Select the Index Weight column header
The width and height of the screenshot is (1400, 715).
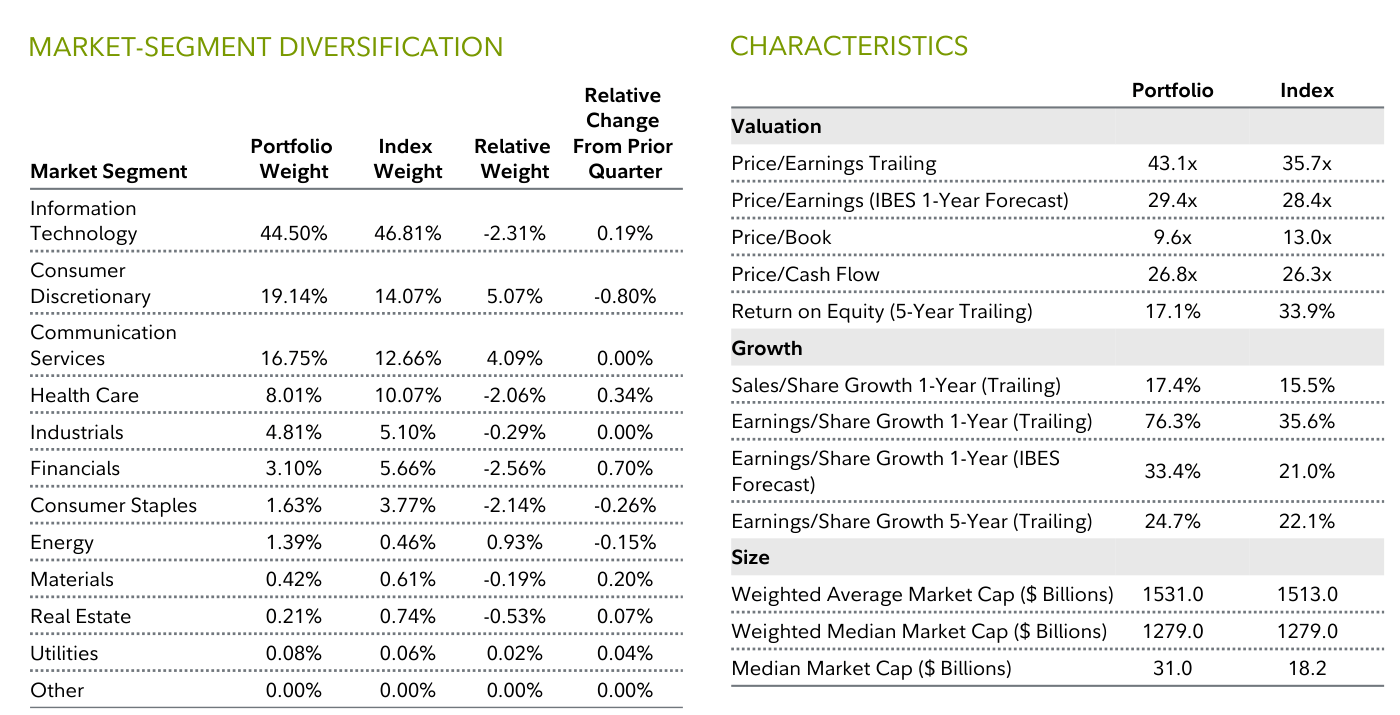[x=407, y=159]
